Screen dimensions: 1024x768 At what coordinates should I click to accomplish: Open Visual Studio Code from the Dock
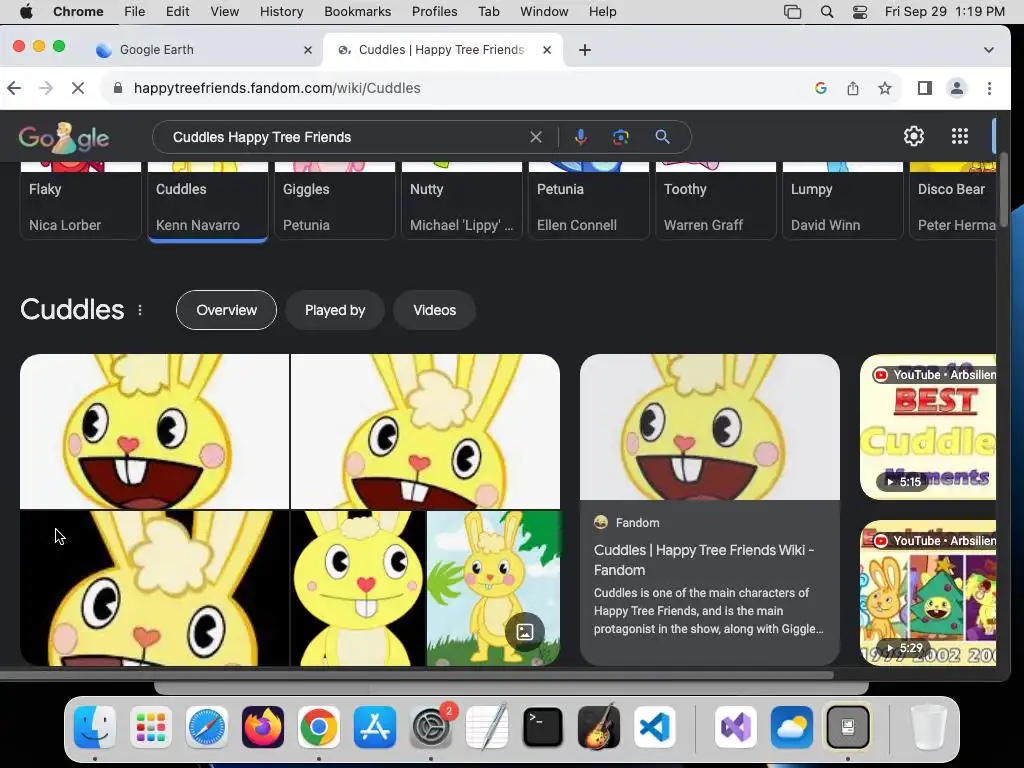pyautogui.click(x=655, y=727)
